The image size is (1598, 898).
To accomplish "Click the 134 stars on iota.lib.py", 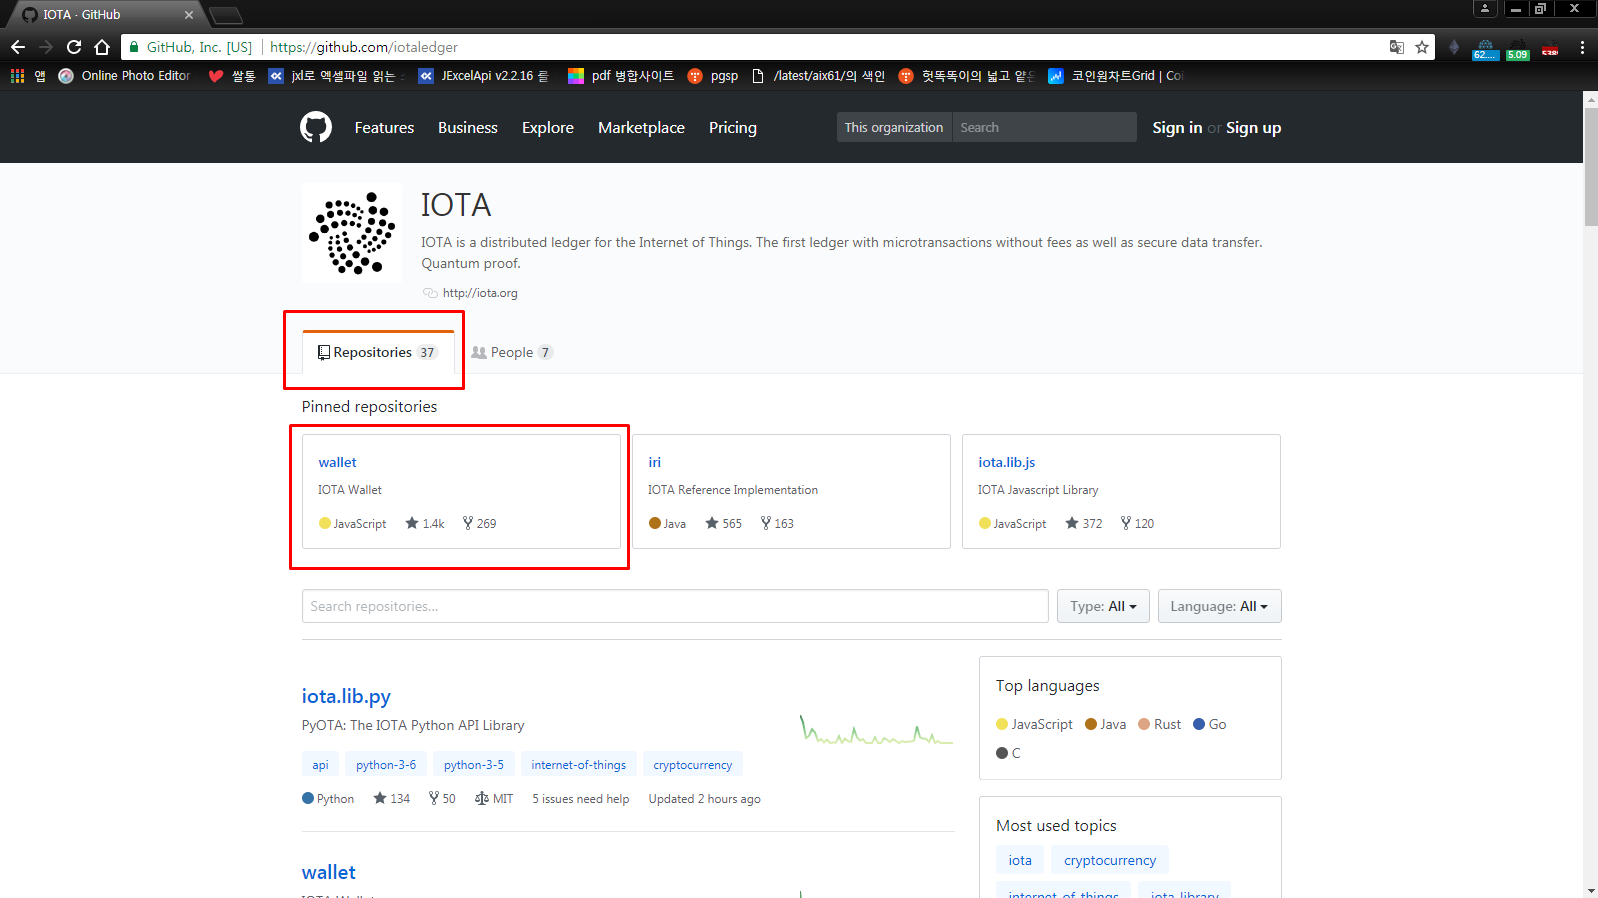I will 392,799.
